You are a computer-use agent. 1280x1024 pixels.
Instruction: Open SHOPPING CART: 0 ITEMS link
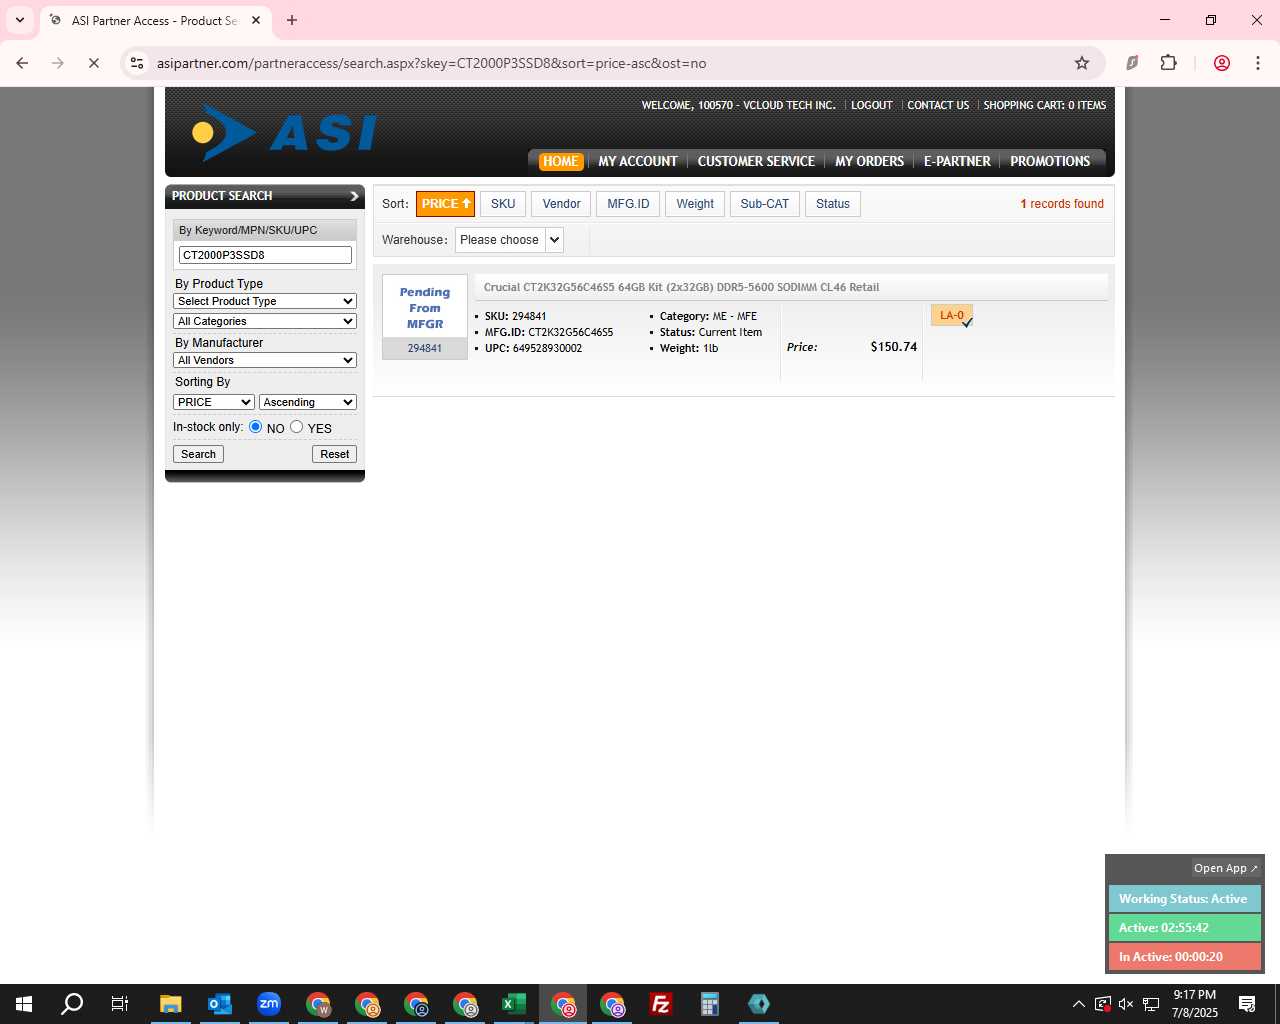[x=1044, y=105]
